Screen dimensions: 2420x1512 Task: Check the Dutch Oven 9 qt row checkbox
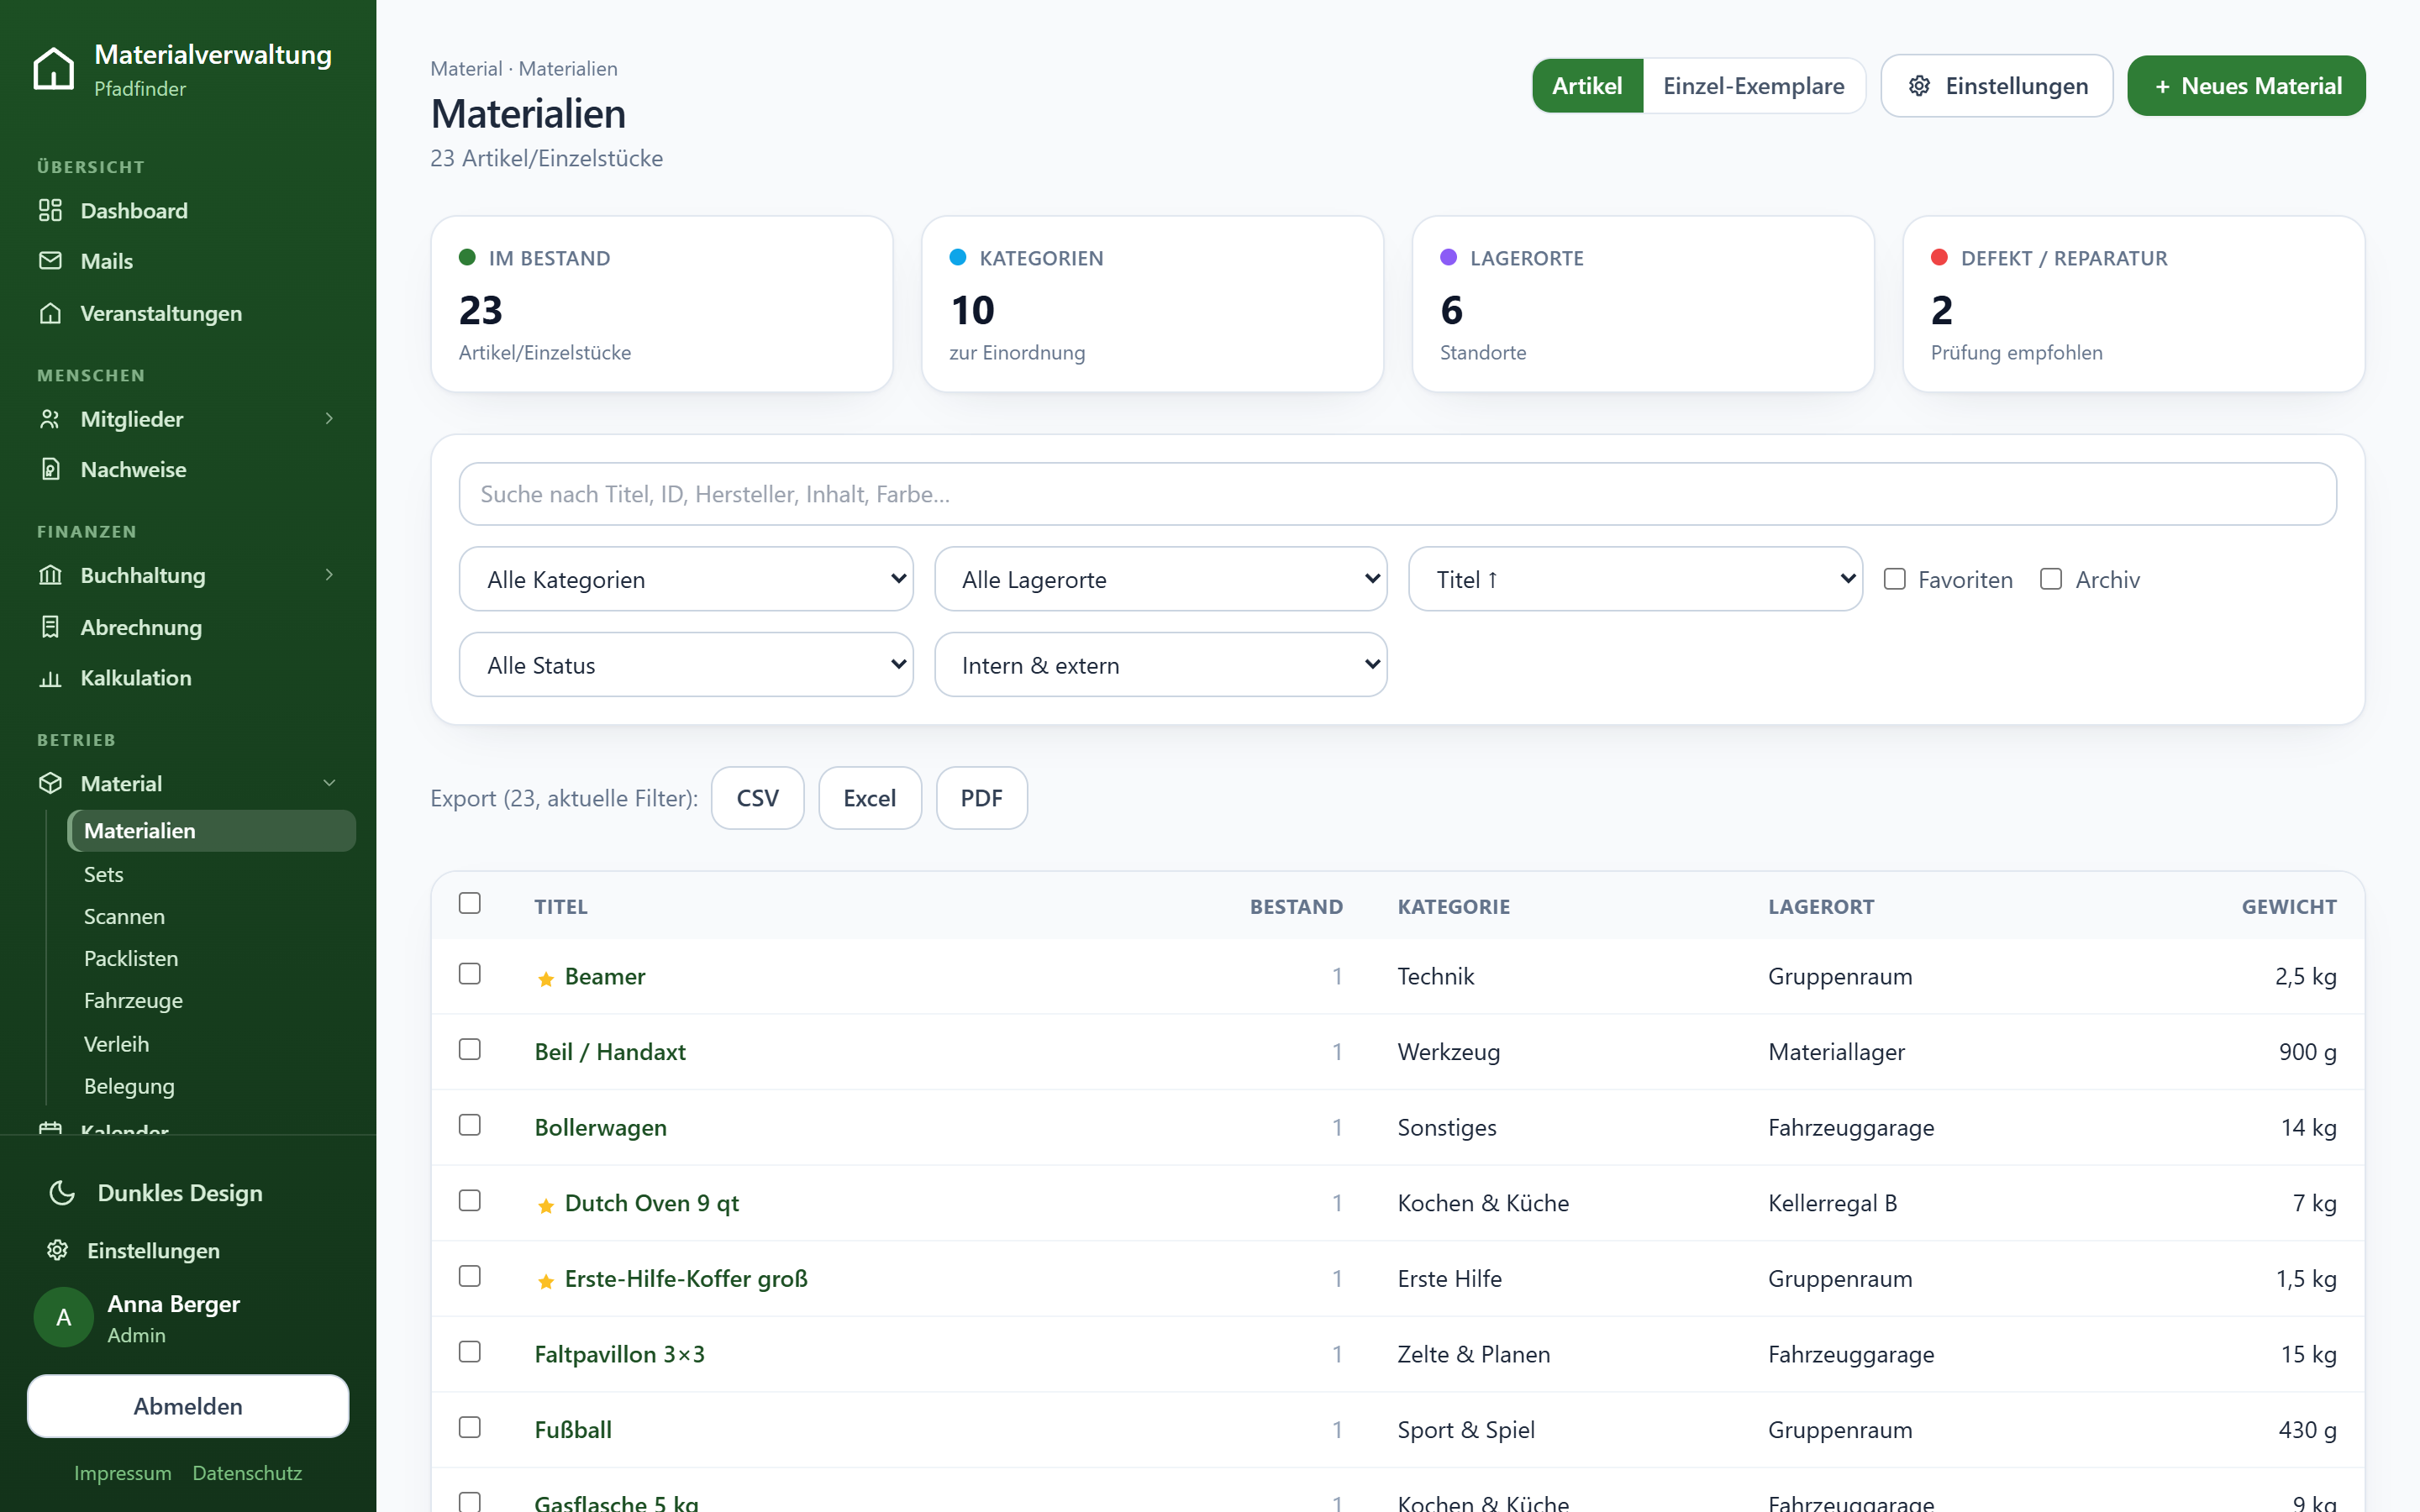(470, 1200)
